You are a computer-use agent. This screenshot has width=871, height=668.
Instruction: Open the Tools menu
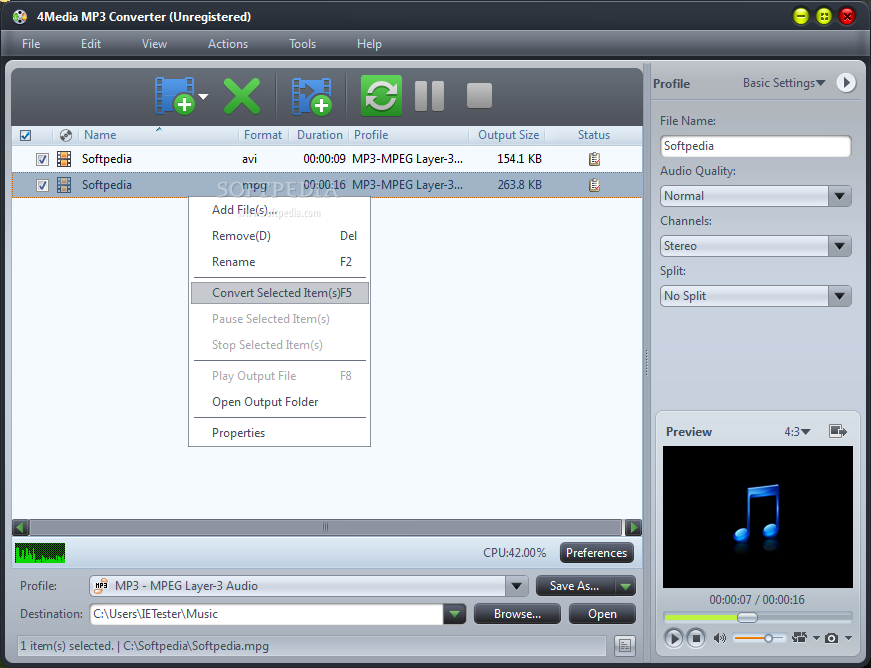[x=302, y=44]
